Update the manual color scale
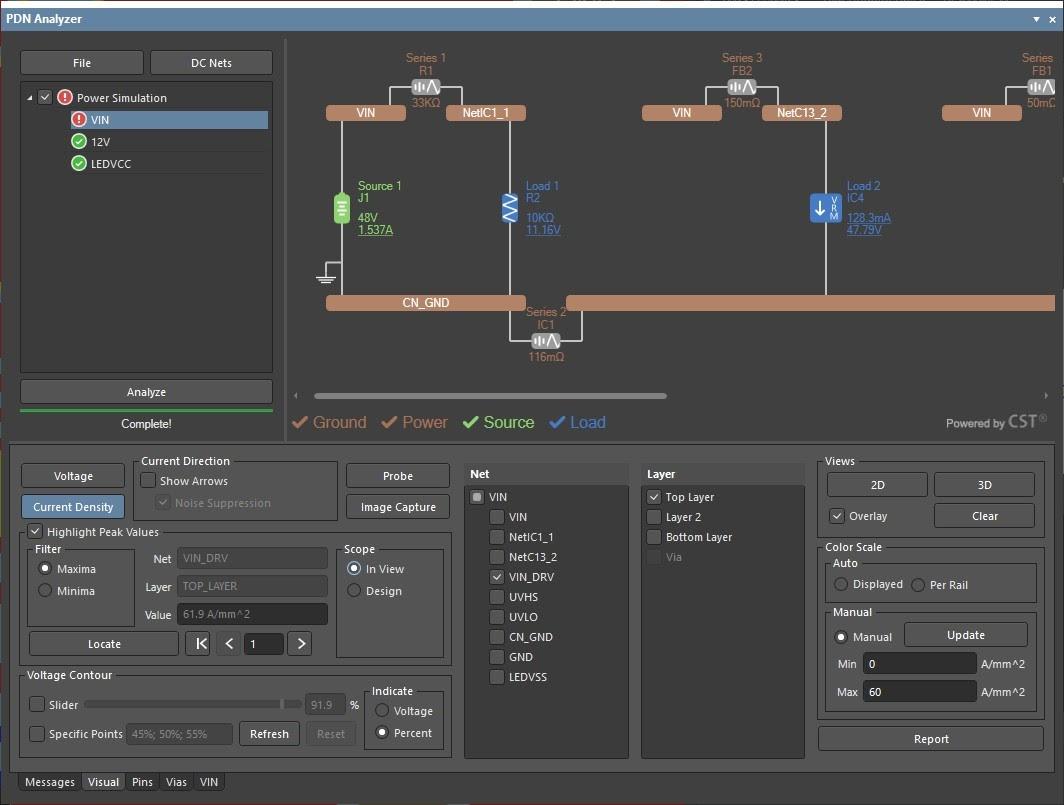 coord(965,635)
